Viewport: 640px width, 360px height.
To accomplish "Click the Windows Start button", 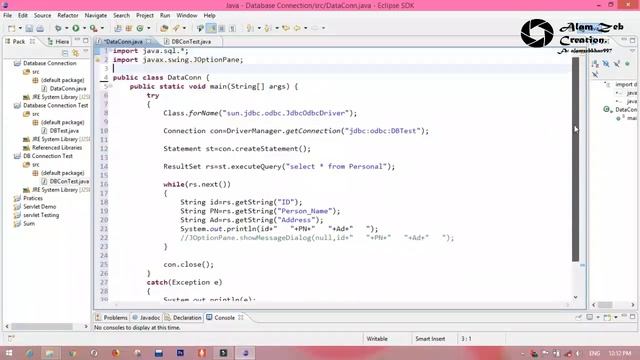I will click(x=8, y=353).
